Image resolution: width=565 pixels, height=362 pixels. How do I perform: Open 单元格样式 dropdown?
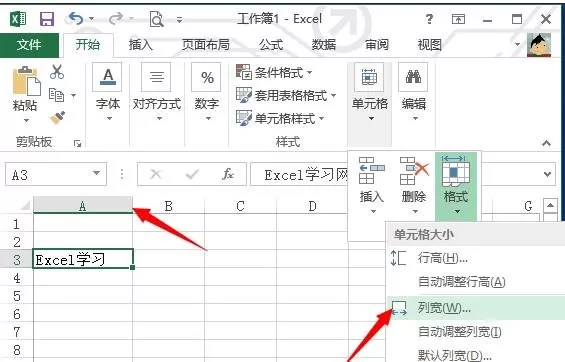coord(280,118)
